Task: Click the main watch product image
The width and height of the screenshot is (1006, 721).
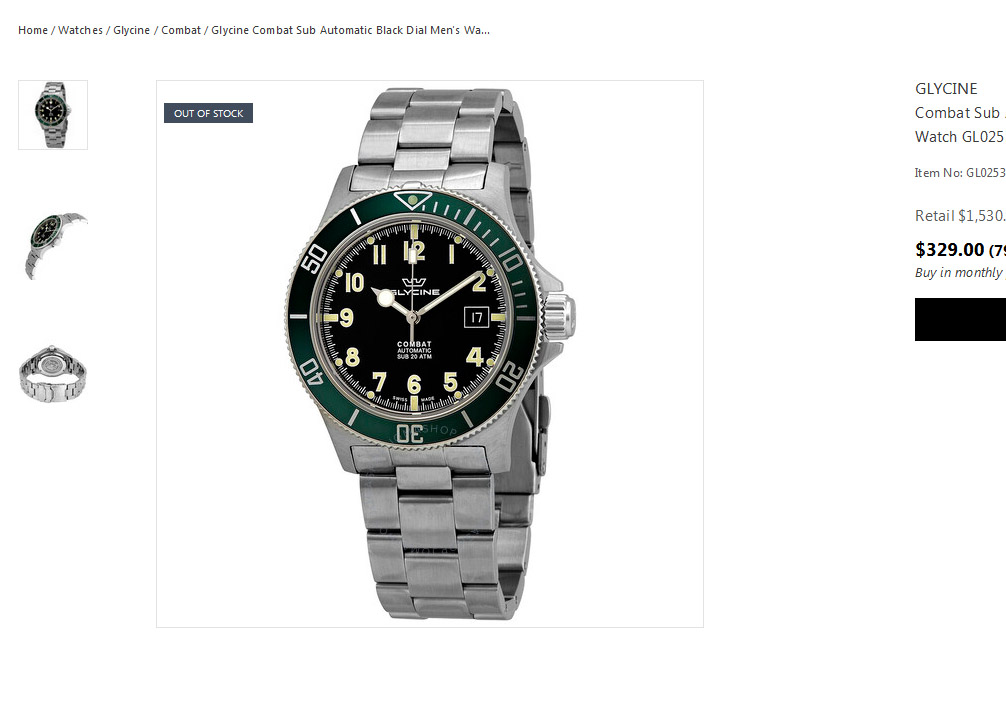Action: point(430,354)
